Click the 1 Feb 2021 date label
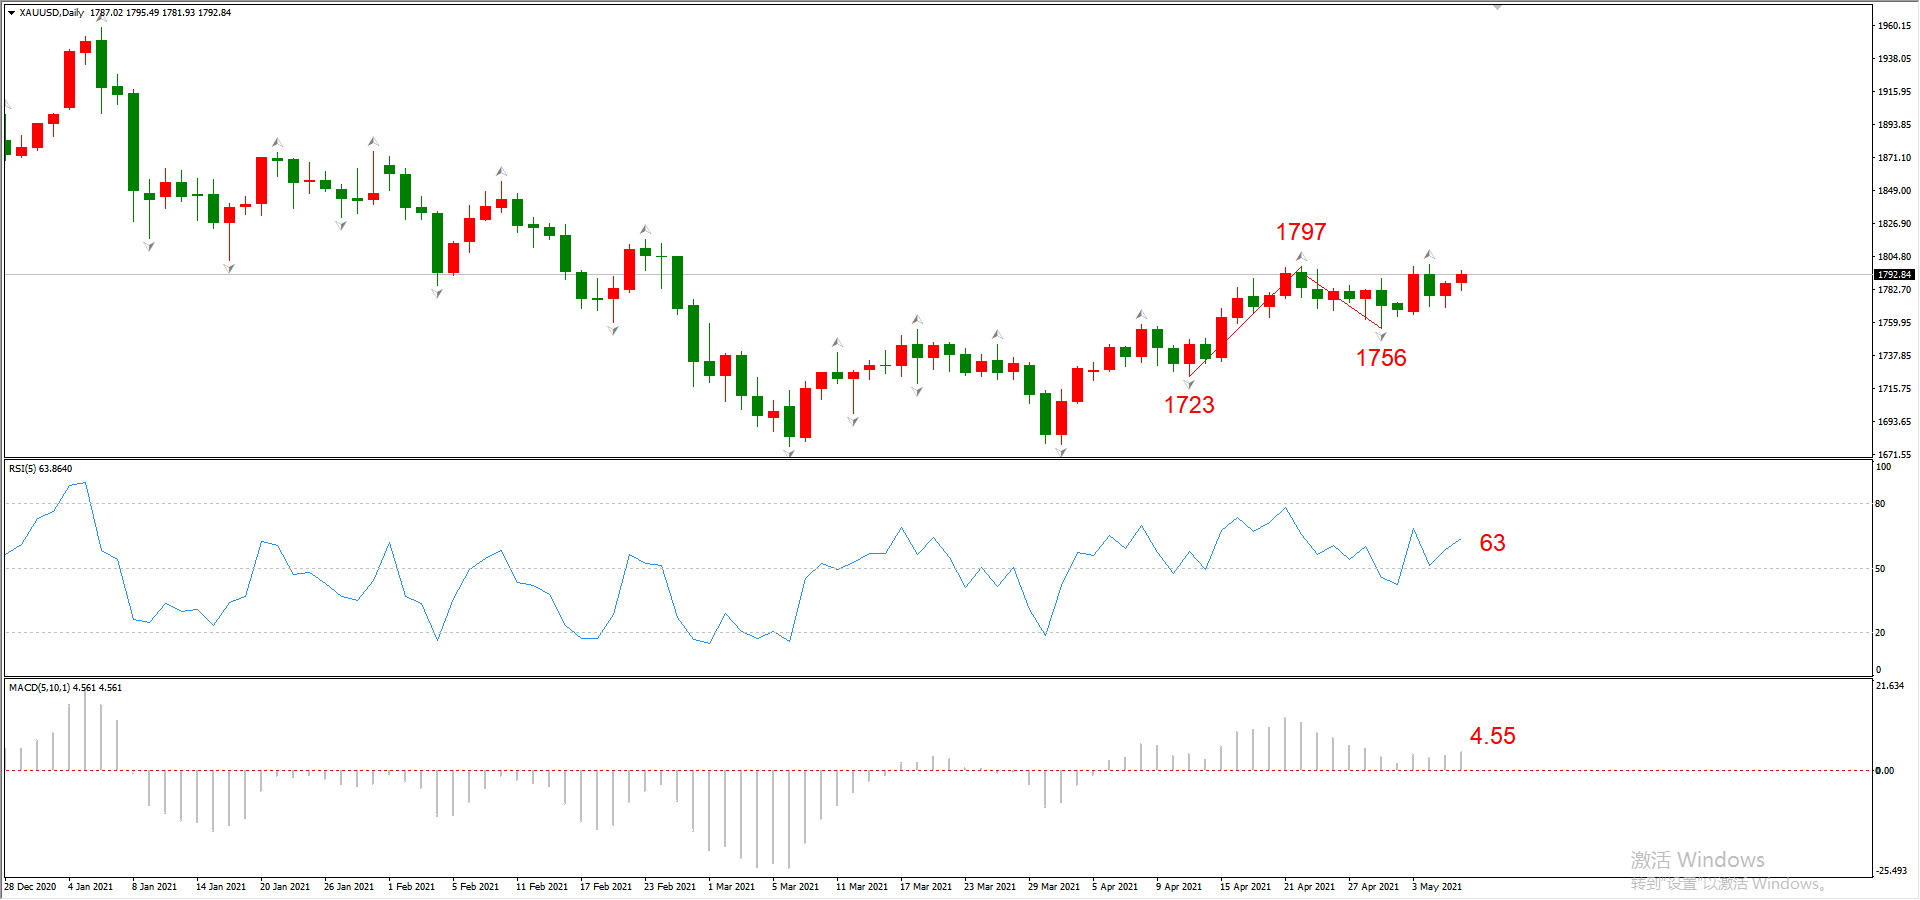This screenshot has height=900, width=1920. [411, 887]
